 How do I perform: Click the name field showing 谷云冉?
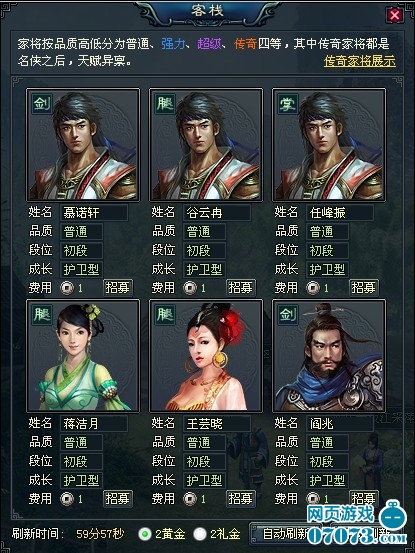tap(217, 213)
